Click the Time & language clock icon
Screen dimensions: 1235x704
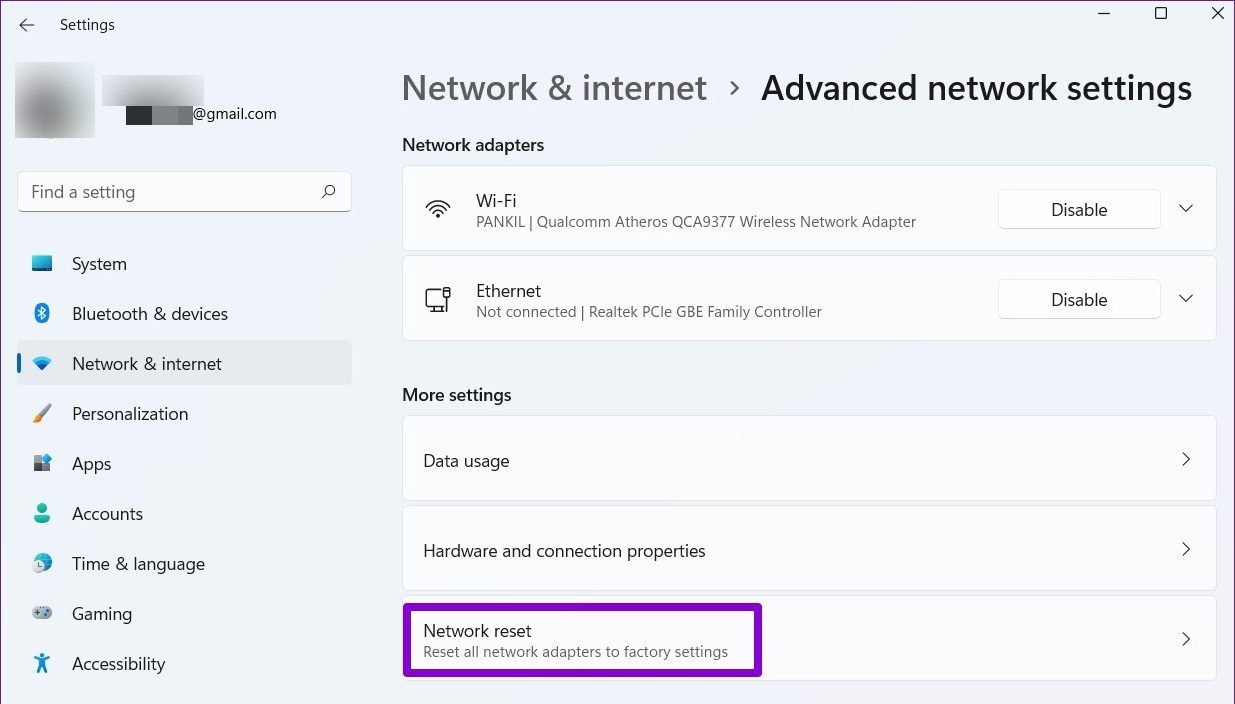click(x=42, y=563)
